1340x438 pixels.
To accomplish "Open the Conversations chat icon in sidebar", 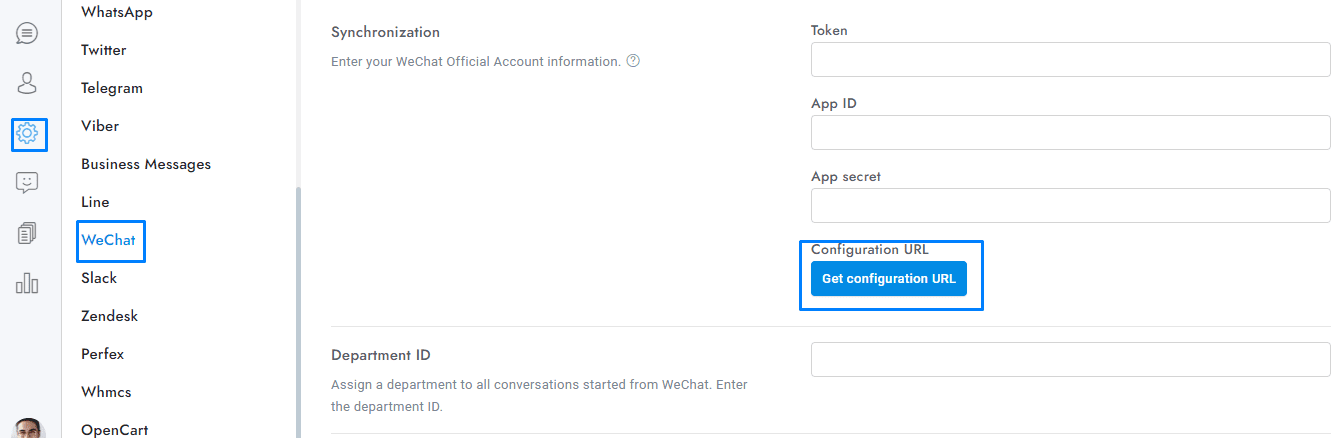I will click(28, 33).
